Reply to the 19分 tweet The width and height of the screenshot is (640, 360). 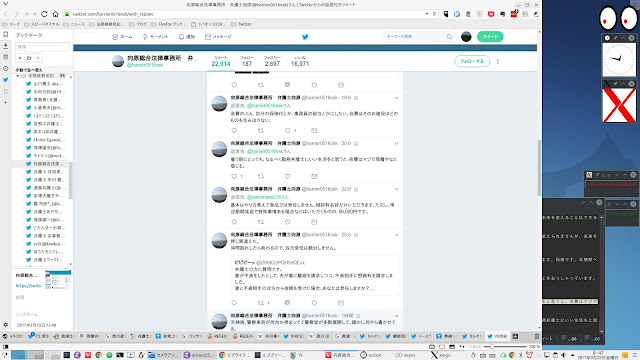coord(234,131)
